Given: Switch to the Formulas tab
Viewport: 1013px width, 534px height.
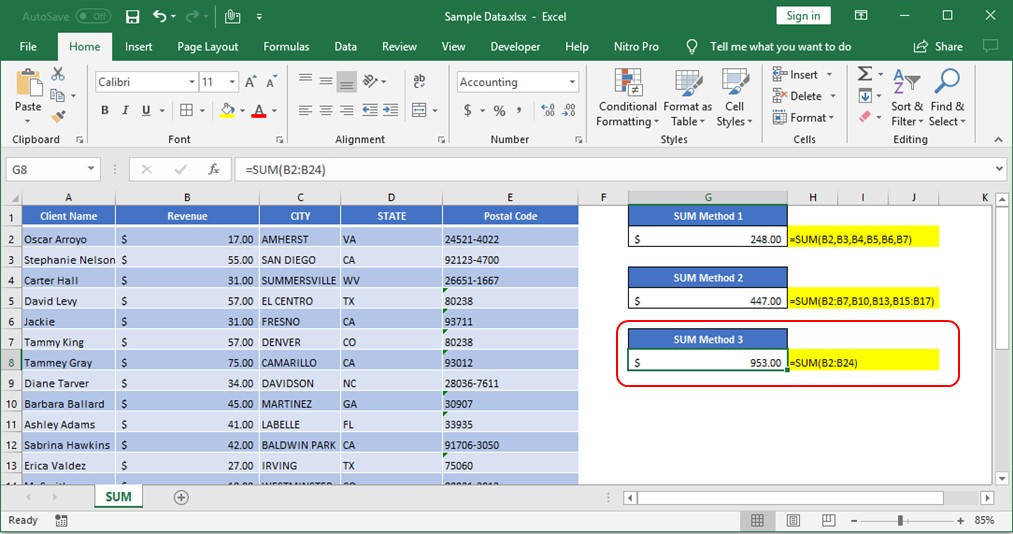Looking at the screenshot, I should [286, 46].
